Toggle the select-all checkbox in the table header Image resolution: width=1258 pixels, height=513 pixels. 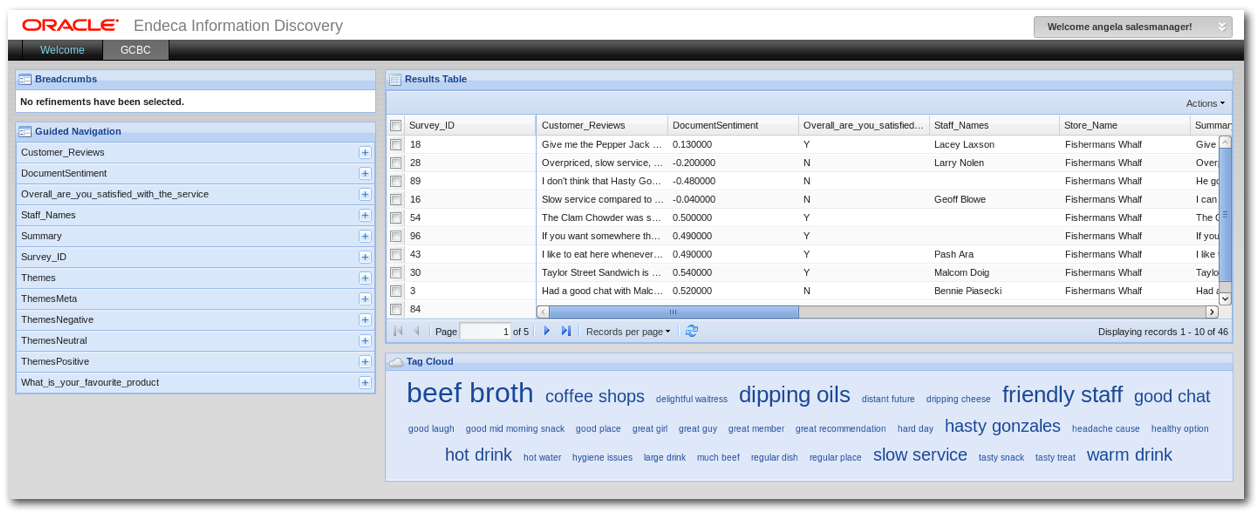click(x=396, y=126)
